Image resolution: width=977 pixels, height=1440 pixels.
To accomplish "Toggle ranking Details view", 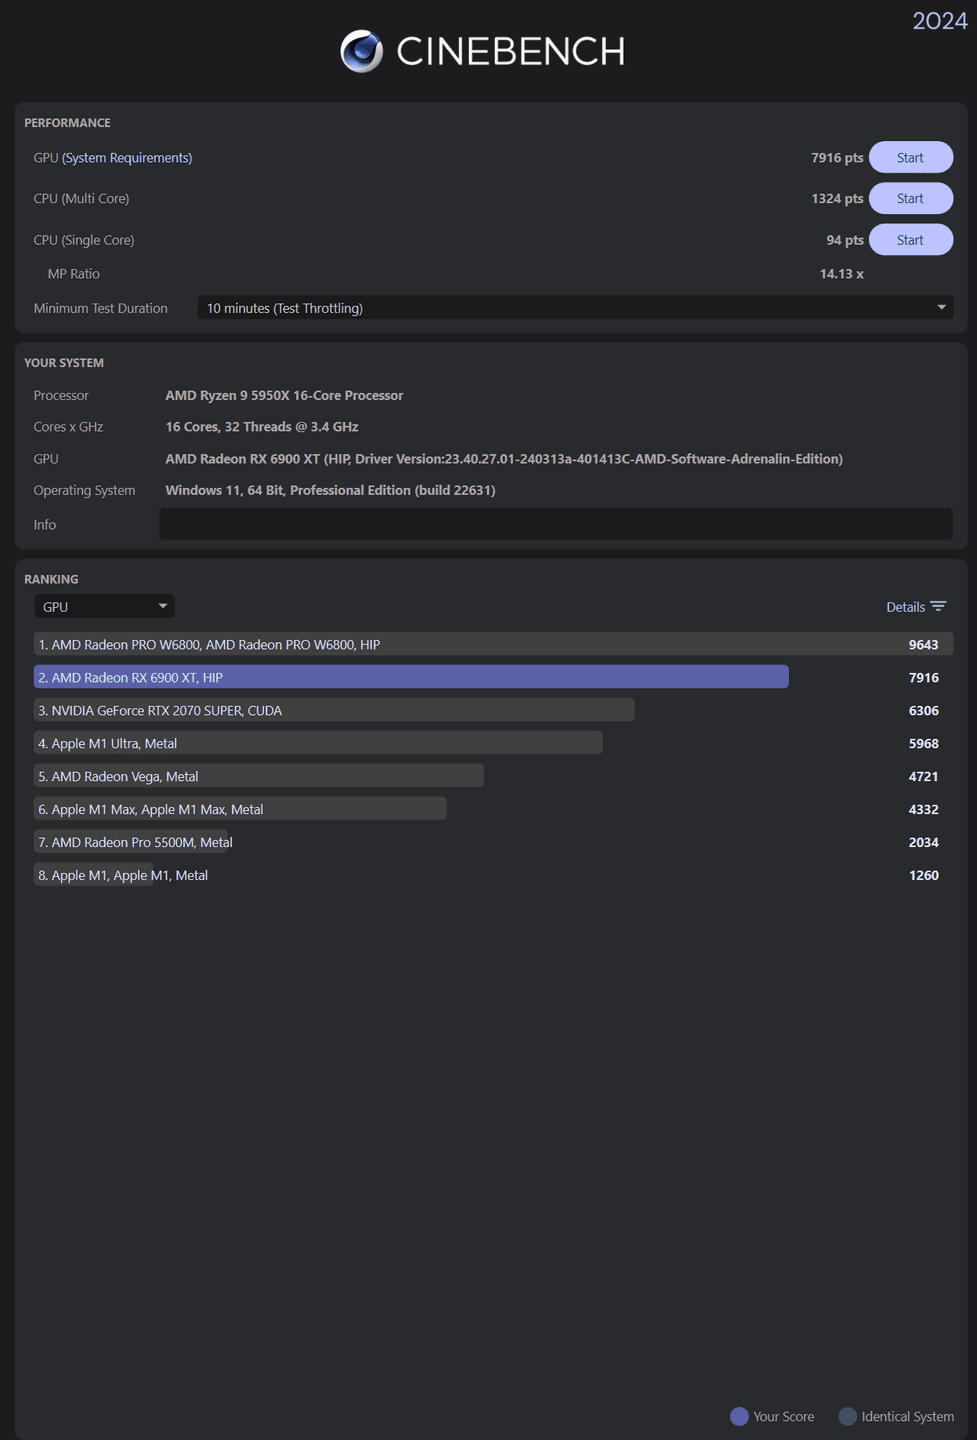I will tap(916, 607).
